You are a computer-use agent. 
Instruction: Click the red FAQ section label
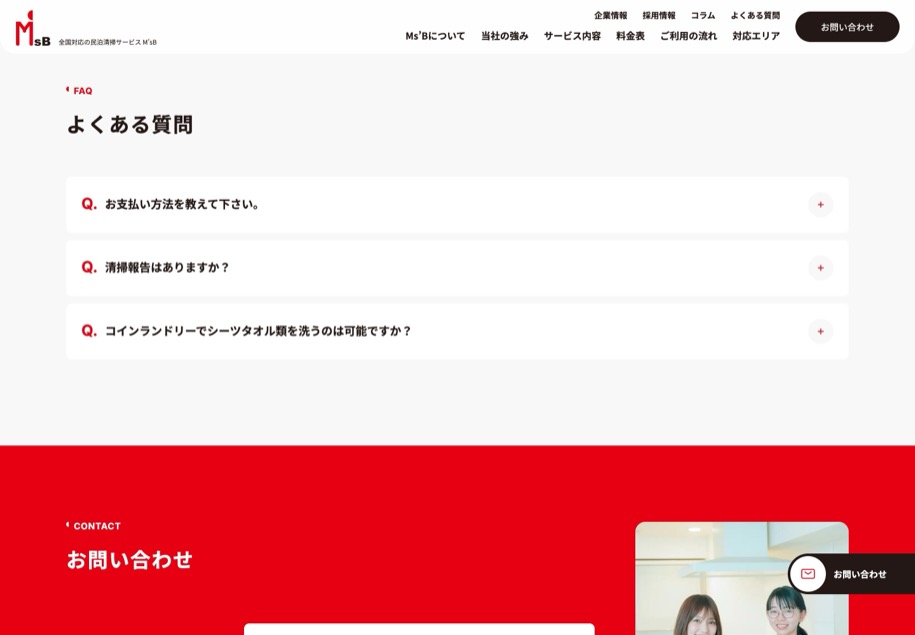pos(82,91)
